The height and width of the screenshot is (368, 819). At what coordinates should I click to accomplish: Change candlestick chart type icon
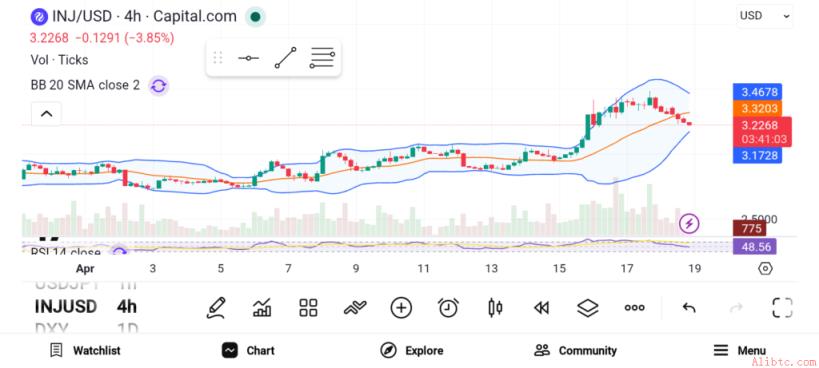coord(495,307)
